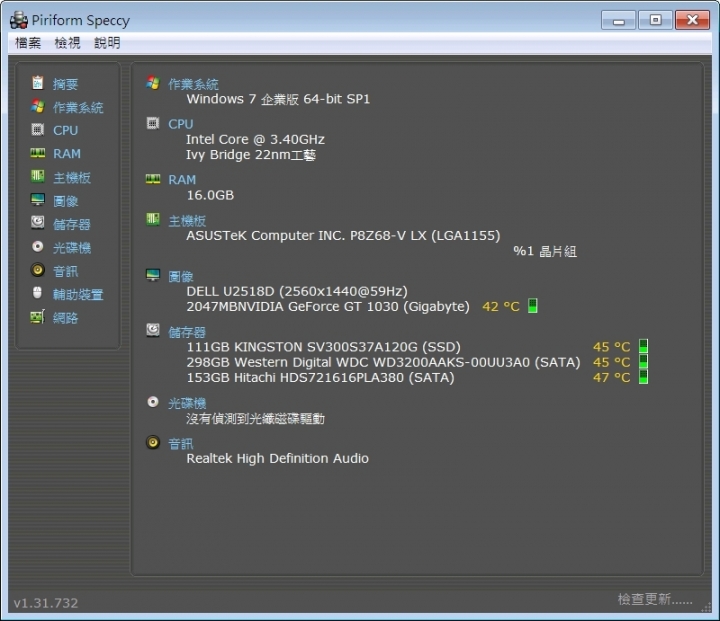The image size is (720, 621).
Task: Go to 主機板 section in sidebar
Action: tap(72, 178)
